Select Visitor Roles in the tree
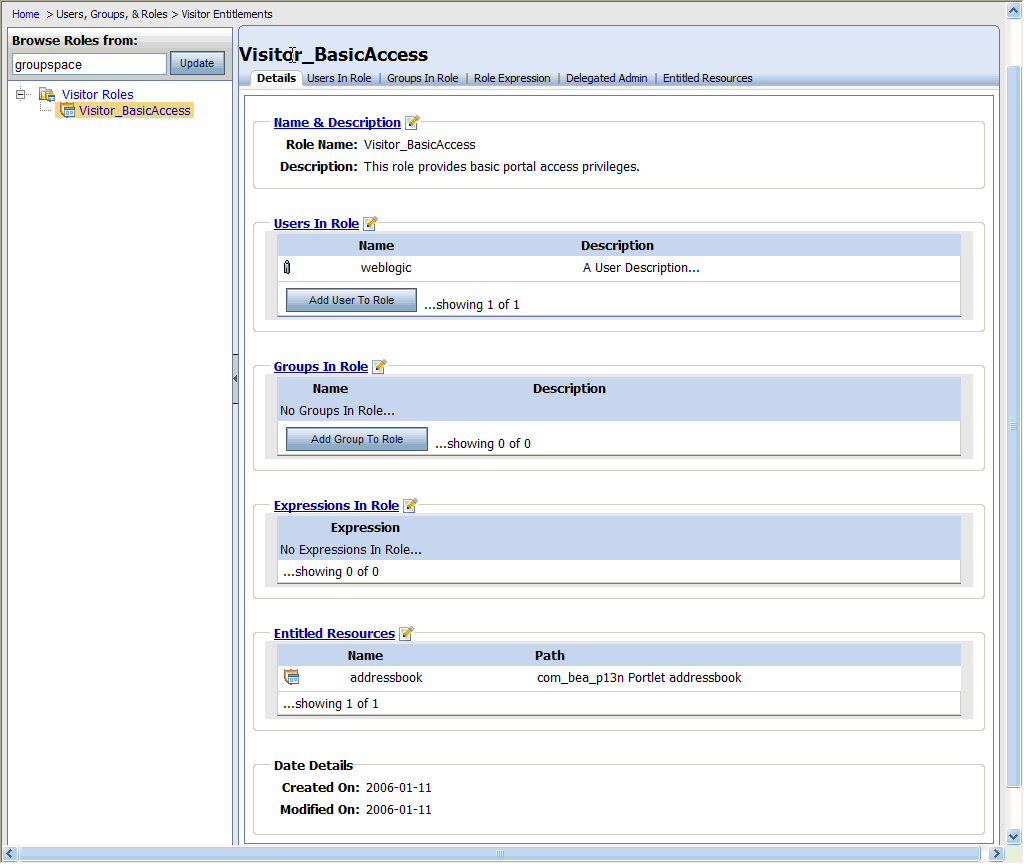Screen dimensions: 1024x864 pyautogui.click(x=97, y=95)
